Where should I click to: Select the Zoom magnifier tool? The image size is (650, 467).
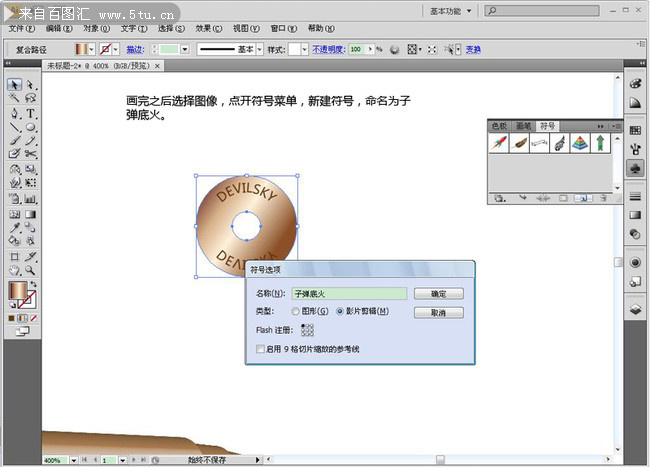click(30, 270)
